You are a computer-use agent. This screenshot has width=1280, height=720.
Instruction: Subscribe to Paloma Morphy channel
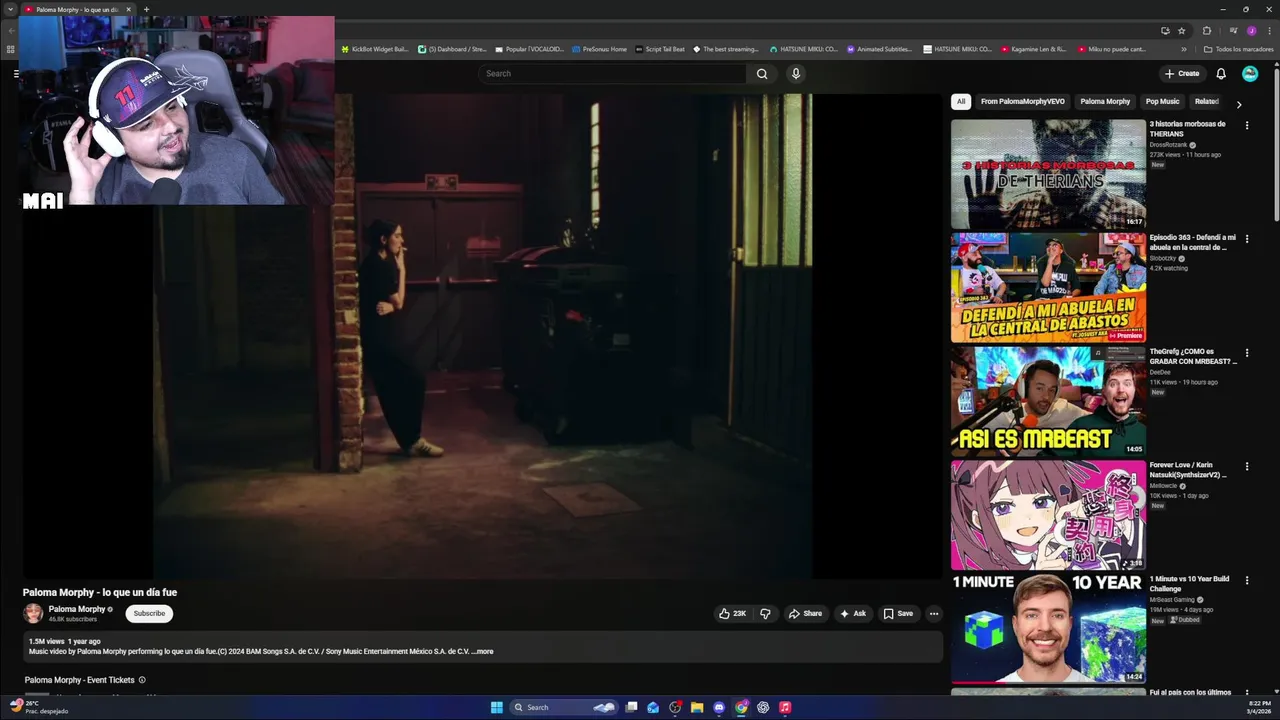coord(149,613)
